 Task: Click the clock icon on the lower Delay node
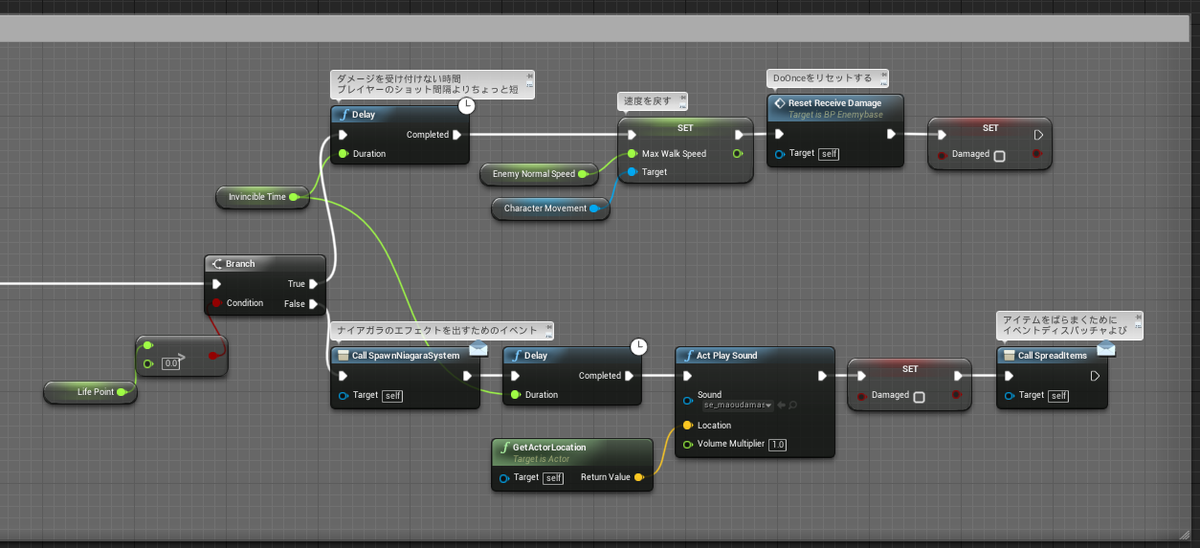pos(639,347)
